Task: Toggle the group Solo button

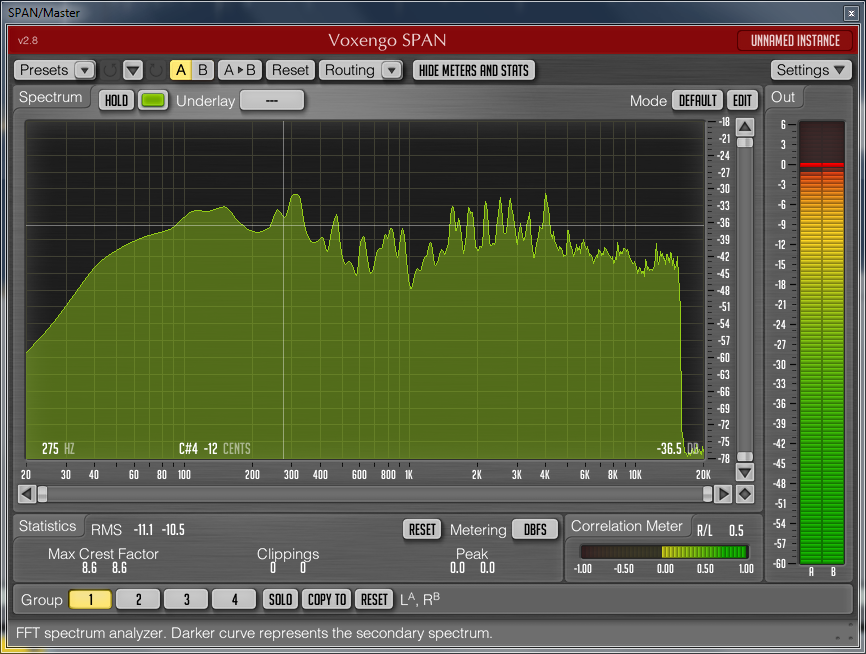Action: coord(281,599)
